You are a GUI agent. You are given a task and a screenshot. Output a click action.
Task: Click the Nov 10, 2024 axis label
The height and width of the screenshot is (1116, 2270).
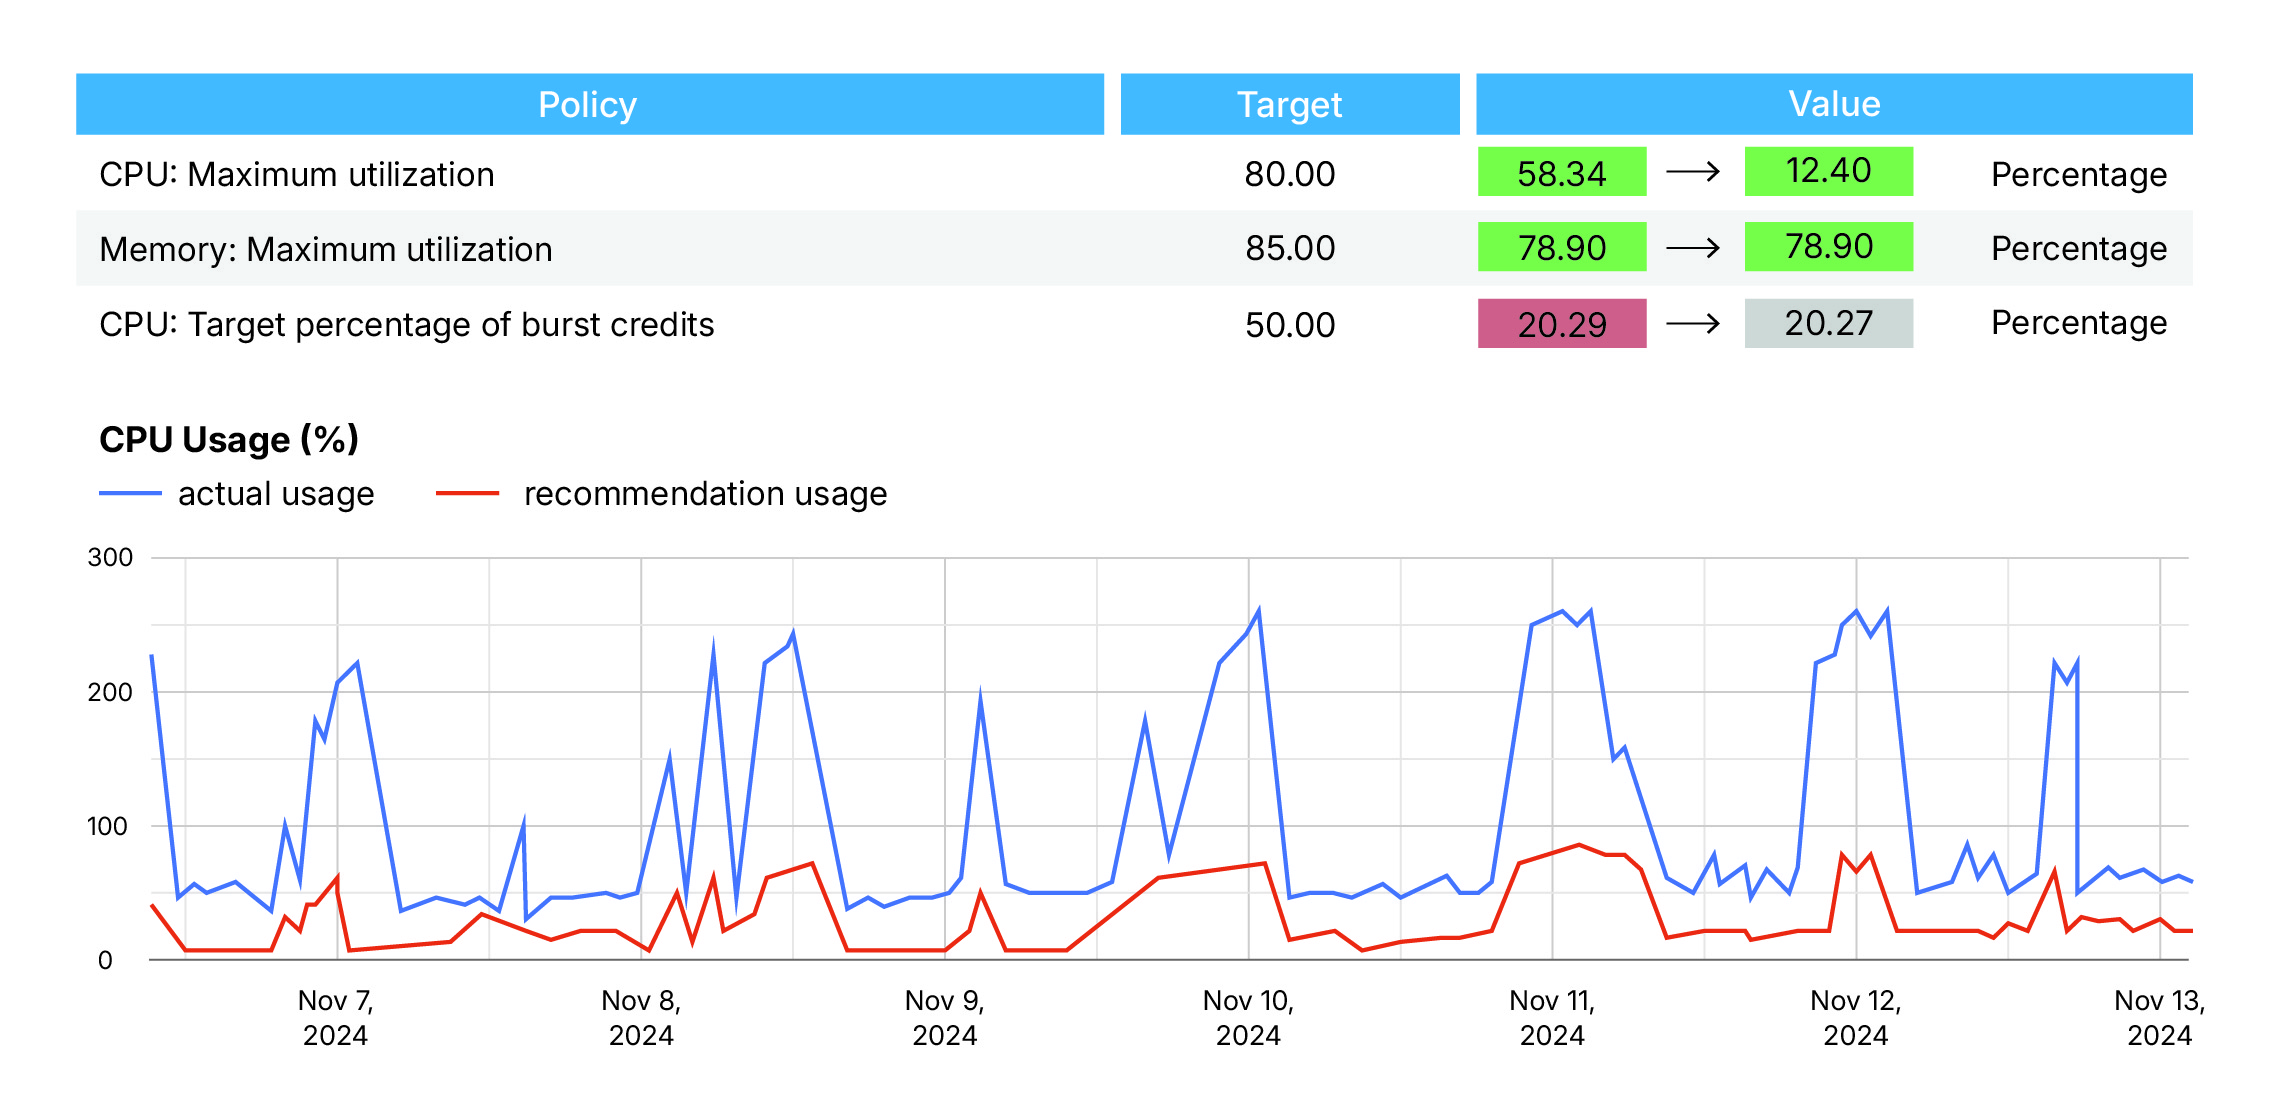[1248, 1018]
